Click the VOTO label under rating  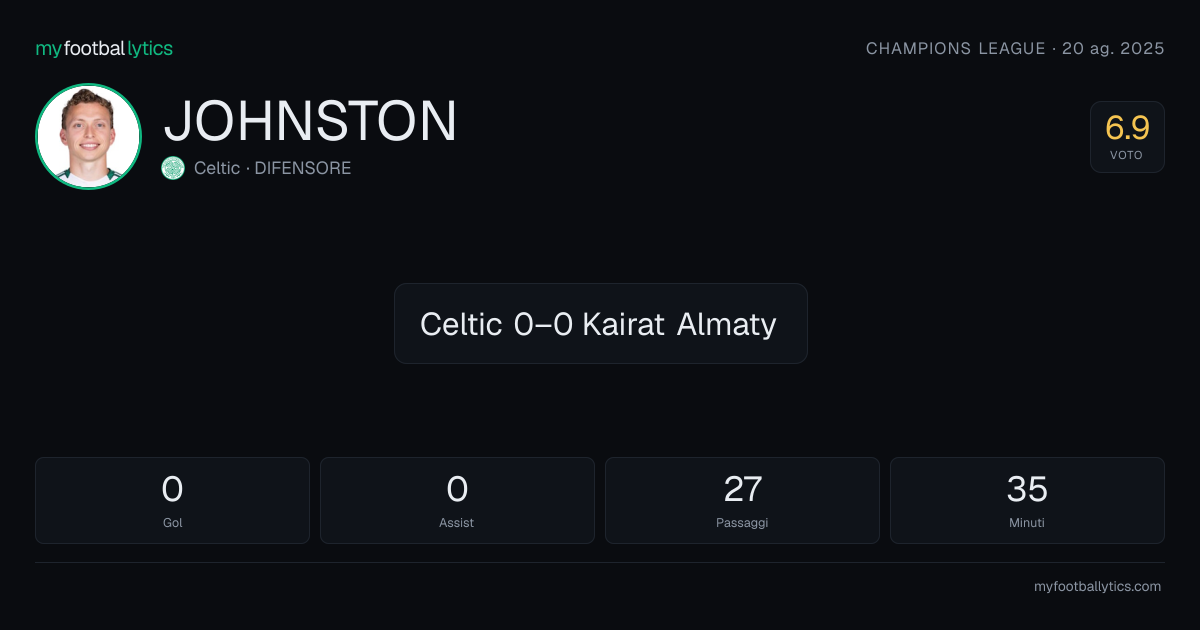pos(1127,156)
